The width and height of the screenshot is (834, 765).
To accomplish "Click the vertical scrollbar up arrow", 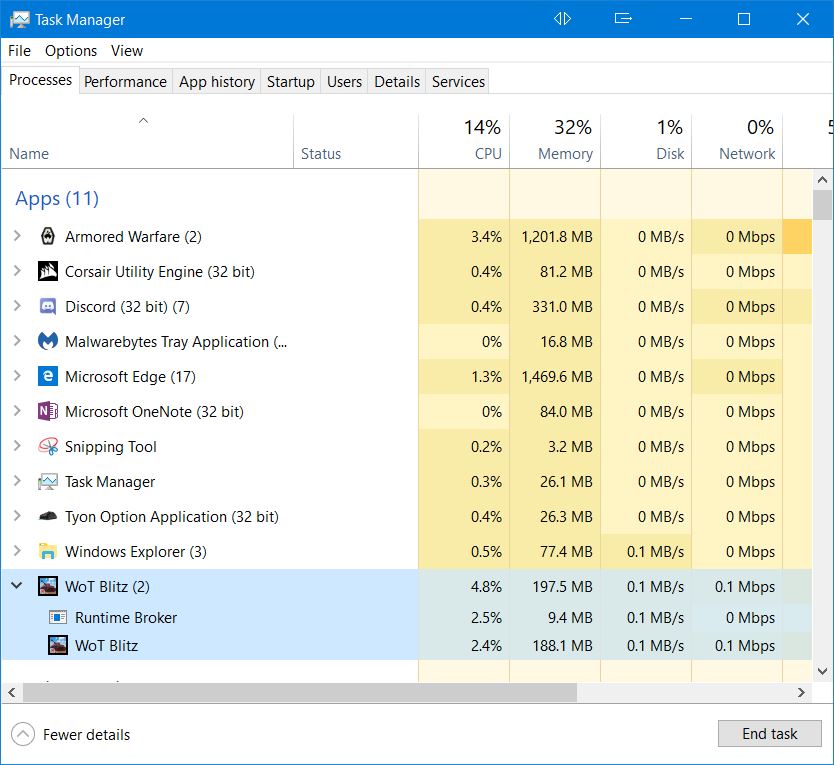I will coord(822,180).
